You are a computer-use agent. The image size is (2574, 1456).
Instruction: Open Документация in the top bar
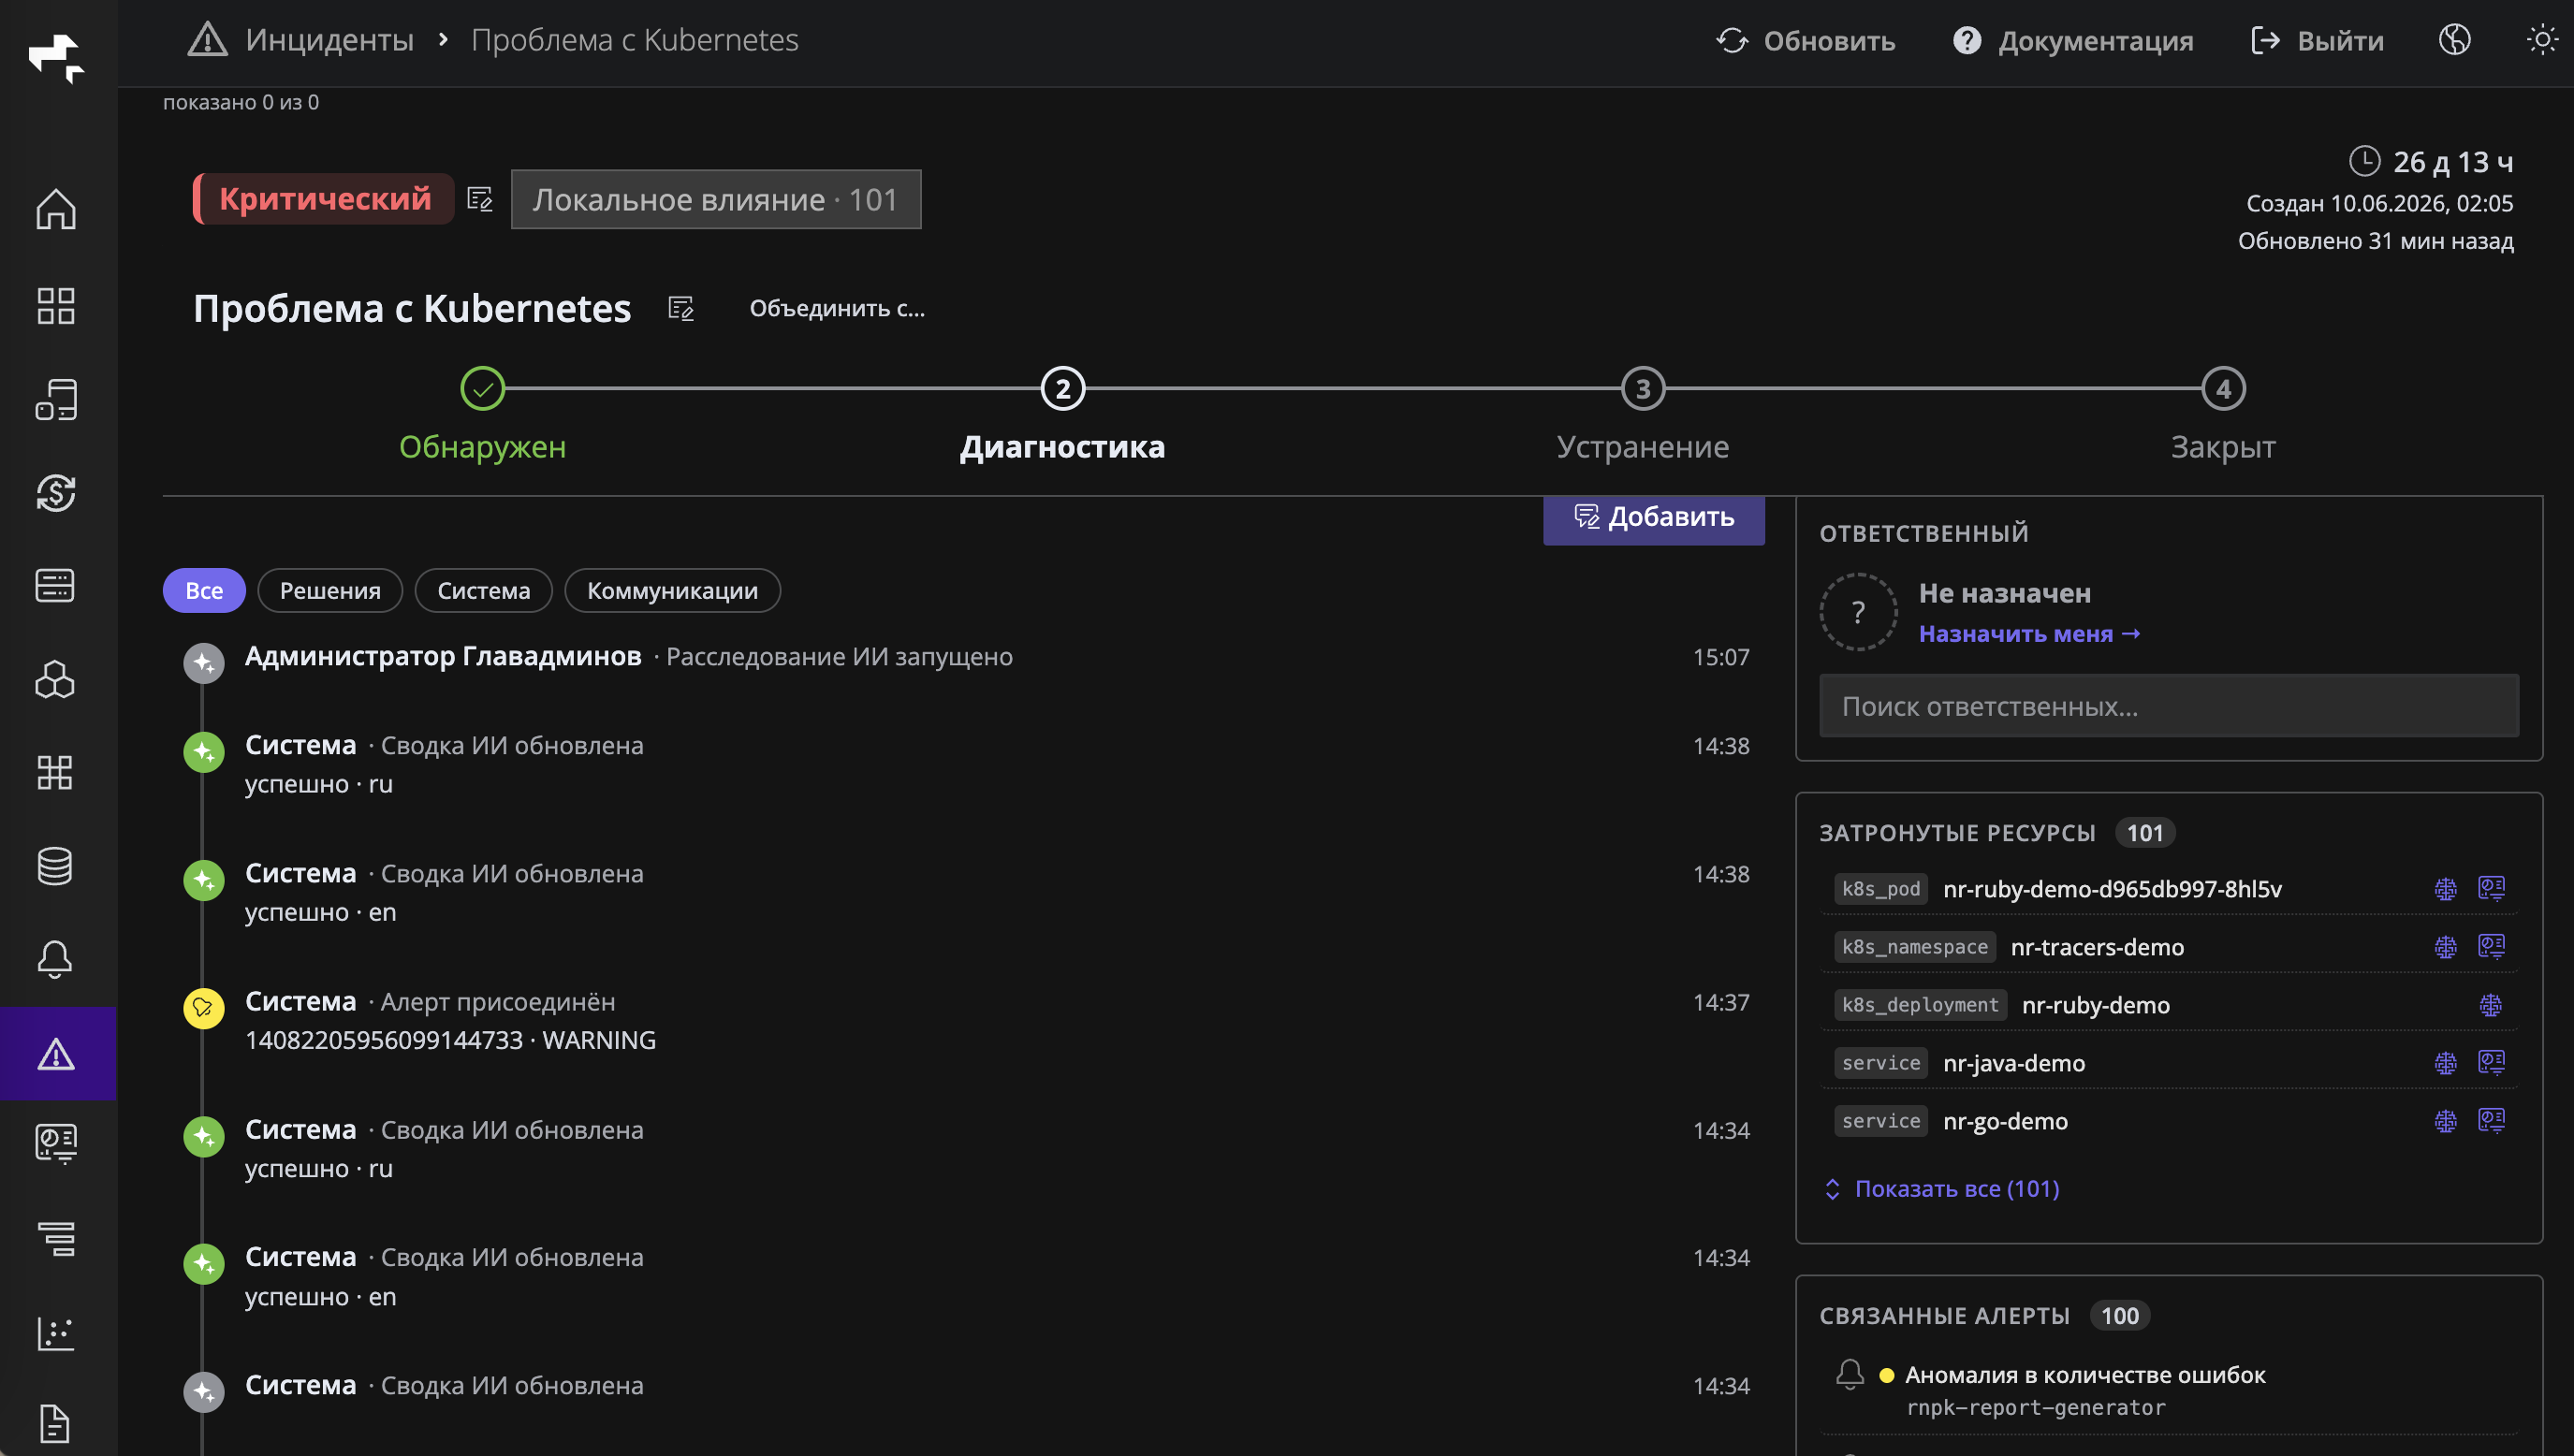pyautogui.click(x=2073, y=40)
